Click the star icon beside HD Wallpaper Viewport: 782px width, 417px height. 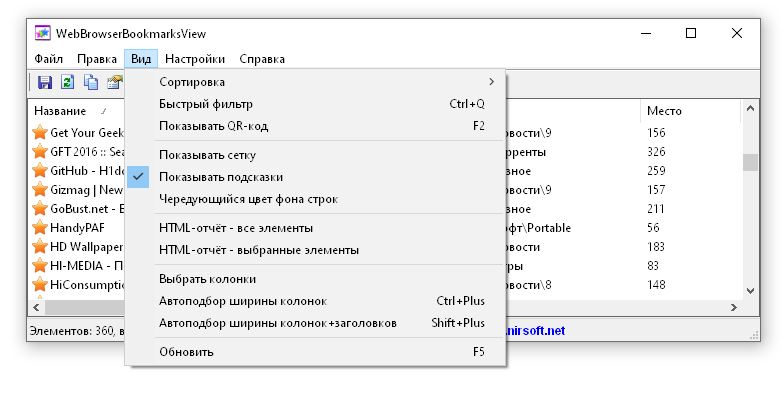pyautogui.click(x=39, y=247)
